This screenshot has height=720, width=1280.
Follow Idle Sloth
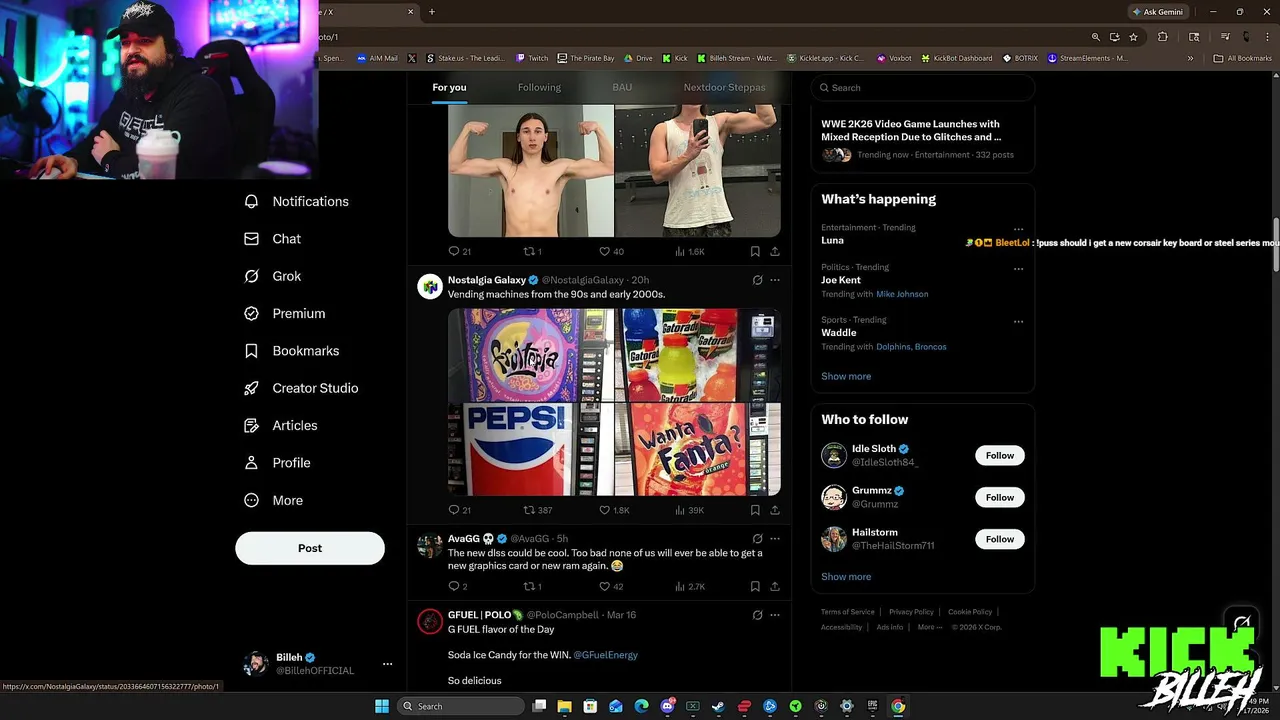click(1000, 455)
